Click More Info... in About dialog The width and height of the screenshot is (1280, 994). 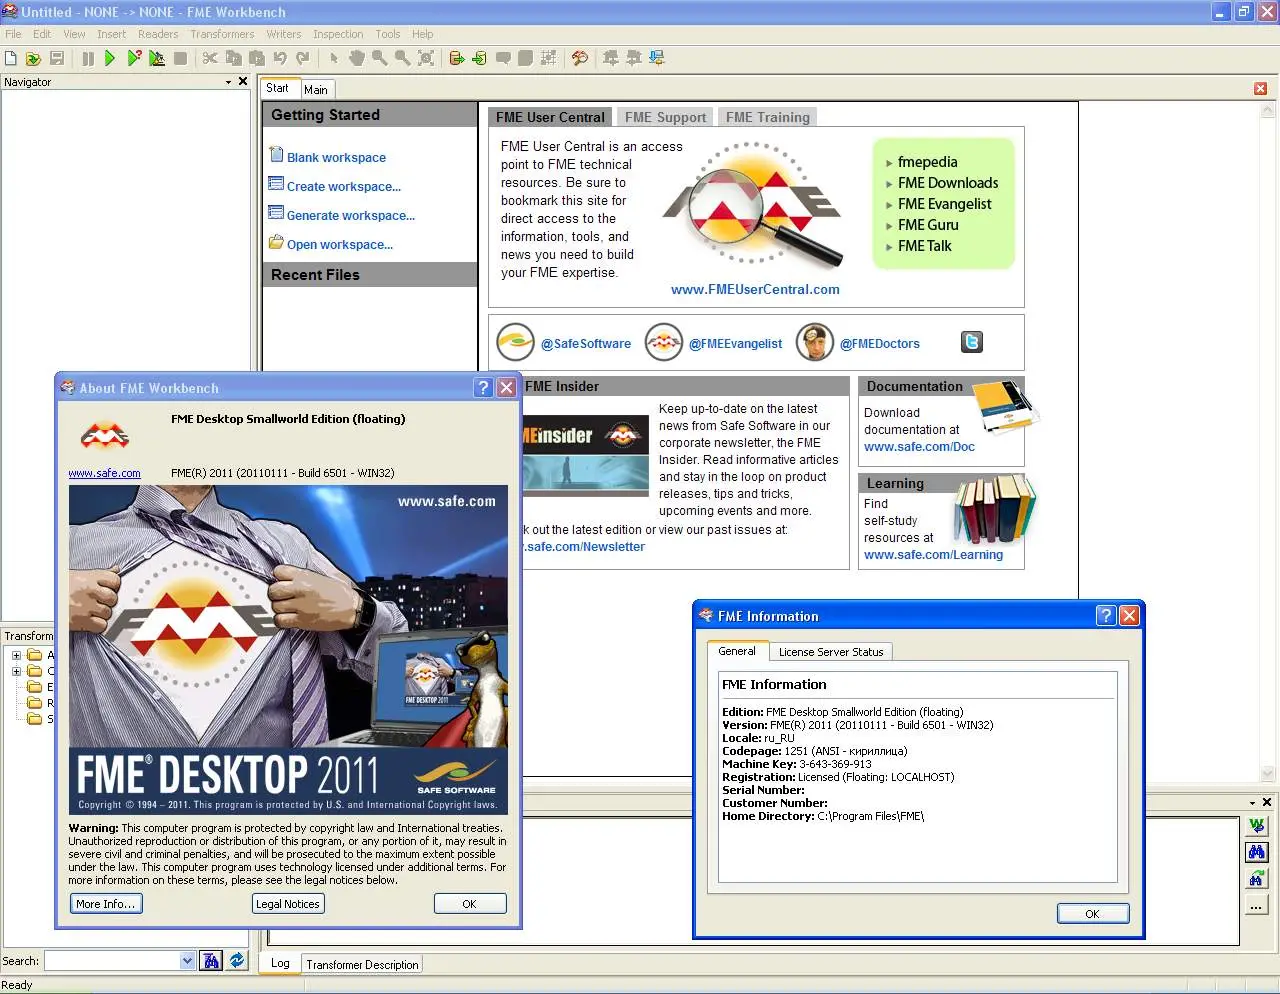[106, 904]
